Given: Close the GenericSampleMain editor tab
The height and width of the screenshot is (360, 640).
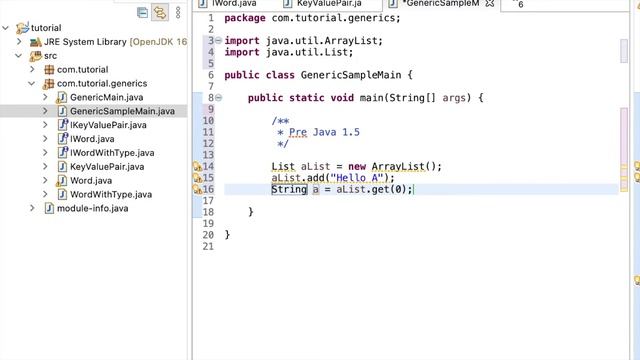Looking at the screenshot, I should tap(490, 4).
